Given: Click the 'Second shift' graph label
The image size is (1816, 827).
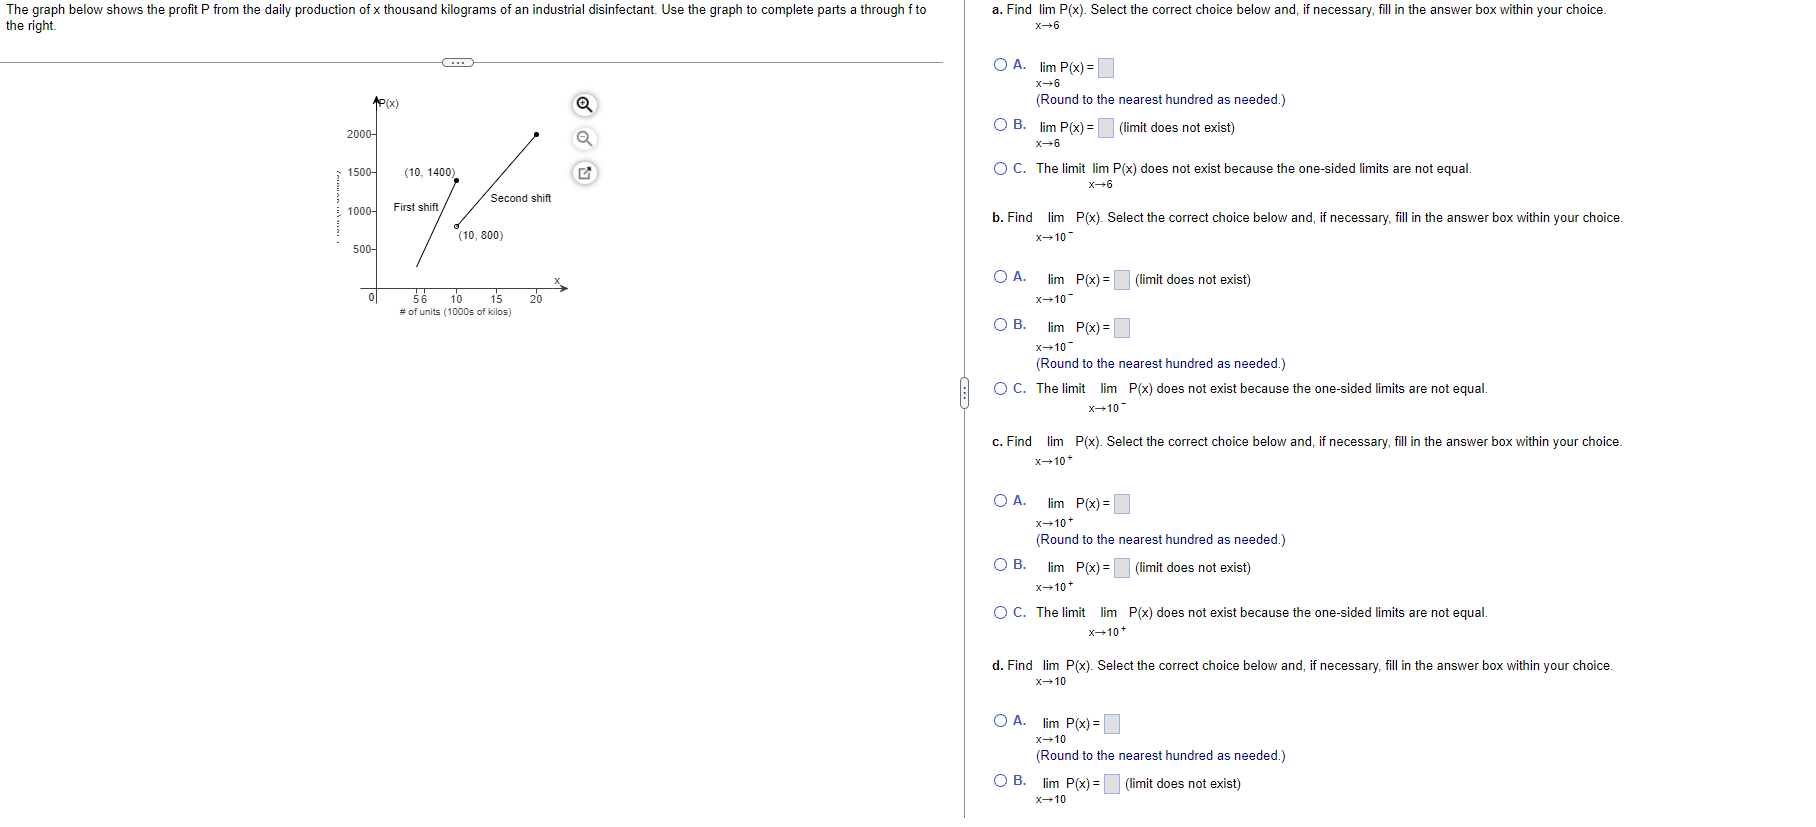Looking at the screenshot, I should [x=521, y=199].
